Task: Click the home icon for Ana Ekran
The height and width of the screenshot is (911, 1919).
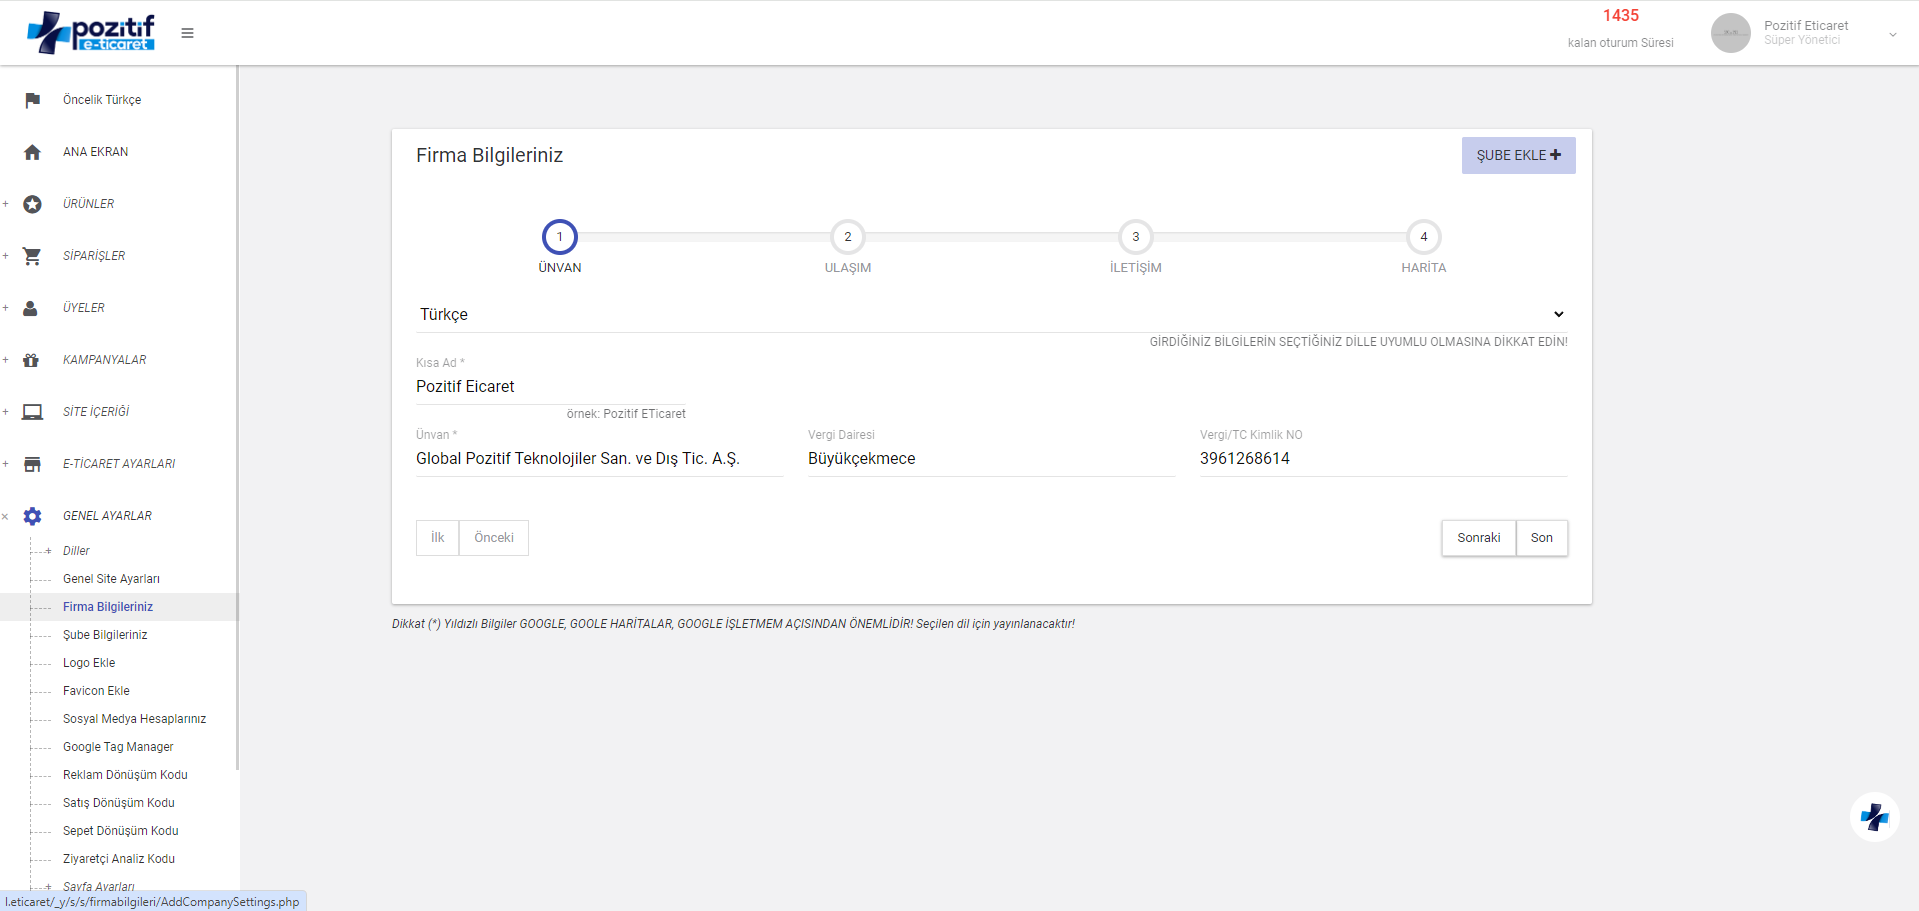Action: click(x=32, y=152)
